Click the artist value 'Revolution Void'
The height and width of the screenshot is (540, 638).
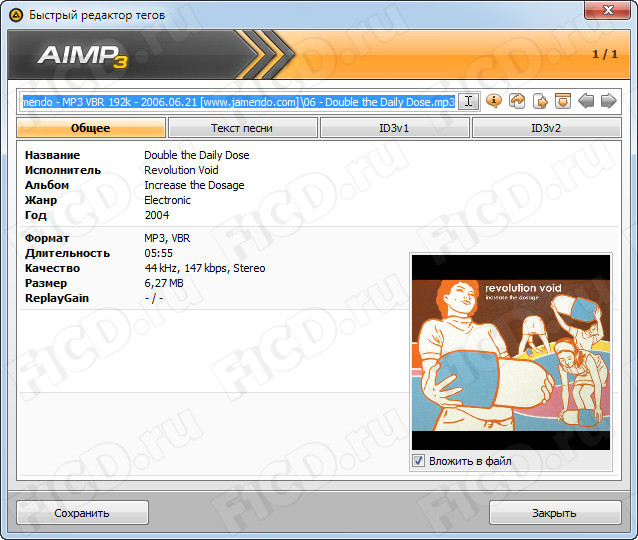click(x=181, y=170)
